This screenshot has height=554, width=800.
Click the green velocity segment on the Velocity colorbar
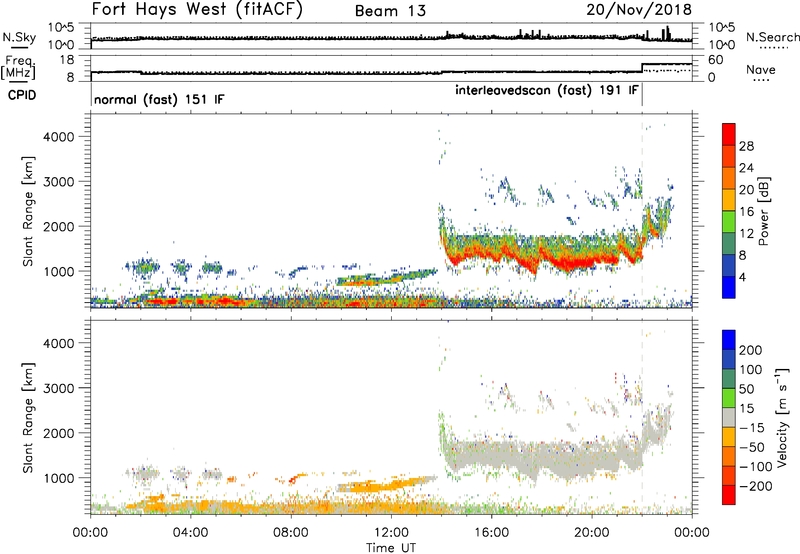coord(729,398)
